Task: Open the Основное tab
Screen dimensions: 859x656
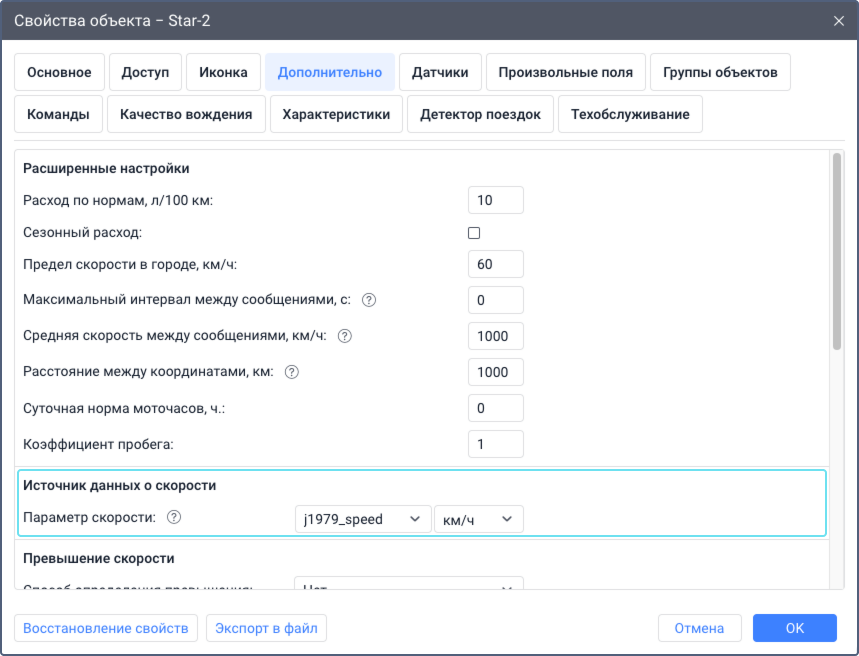Action: pyautogui.click(x=59, y=72)
